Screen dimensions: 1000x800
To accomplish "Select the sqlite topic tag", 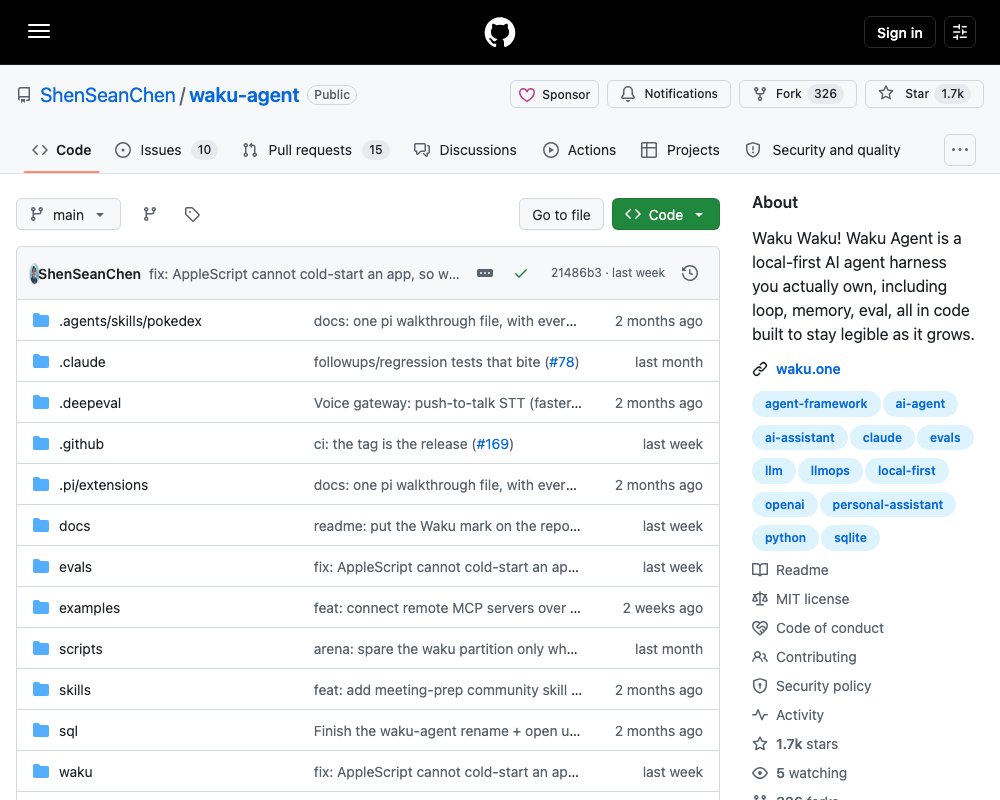I will point(850,538).
